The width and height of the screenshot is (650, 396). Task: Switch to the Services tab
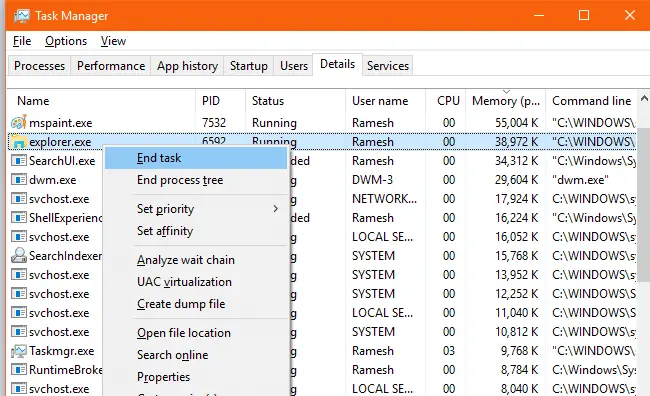coord(388,66)
